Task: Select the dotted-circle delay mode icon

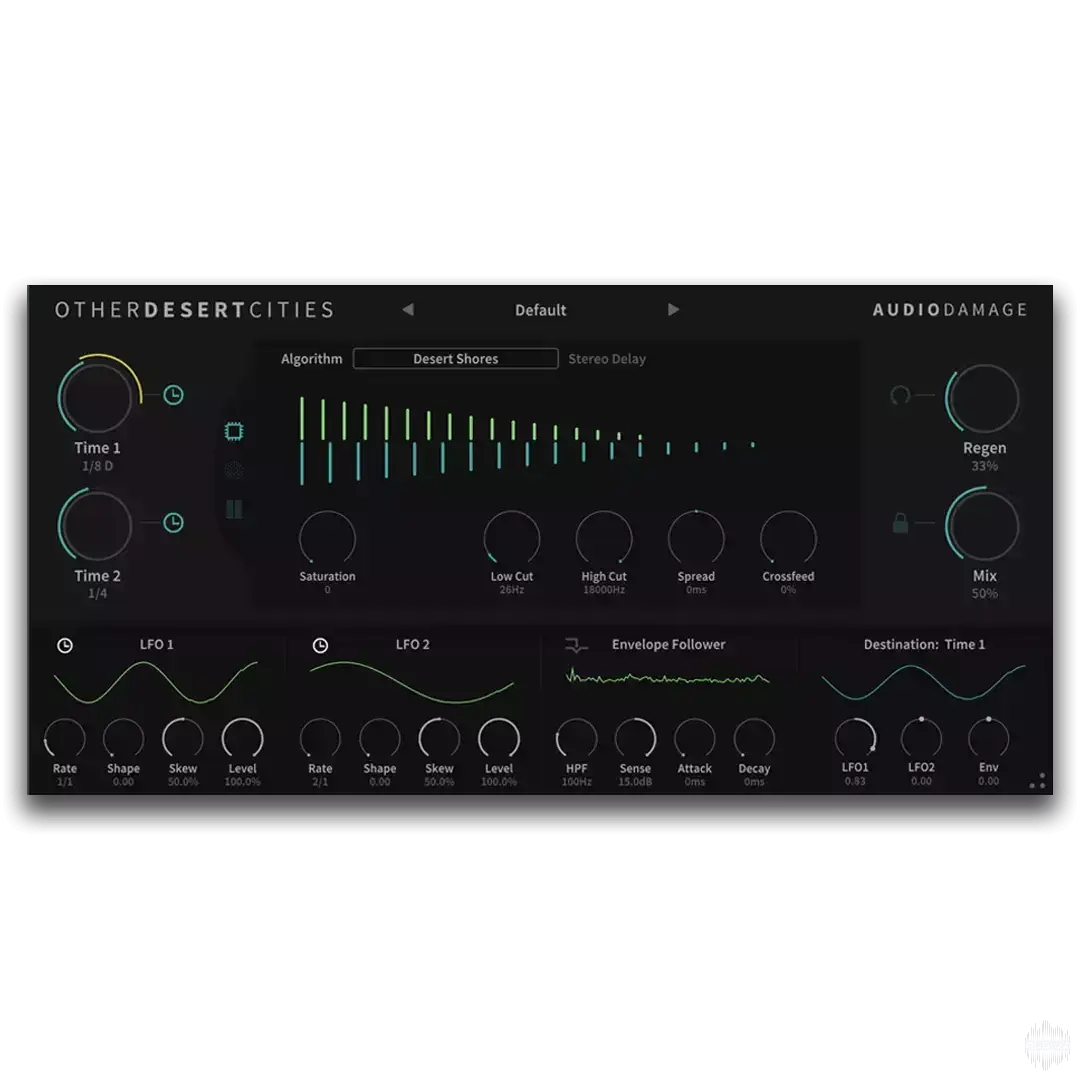Action: coord(234,470)
